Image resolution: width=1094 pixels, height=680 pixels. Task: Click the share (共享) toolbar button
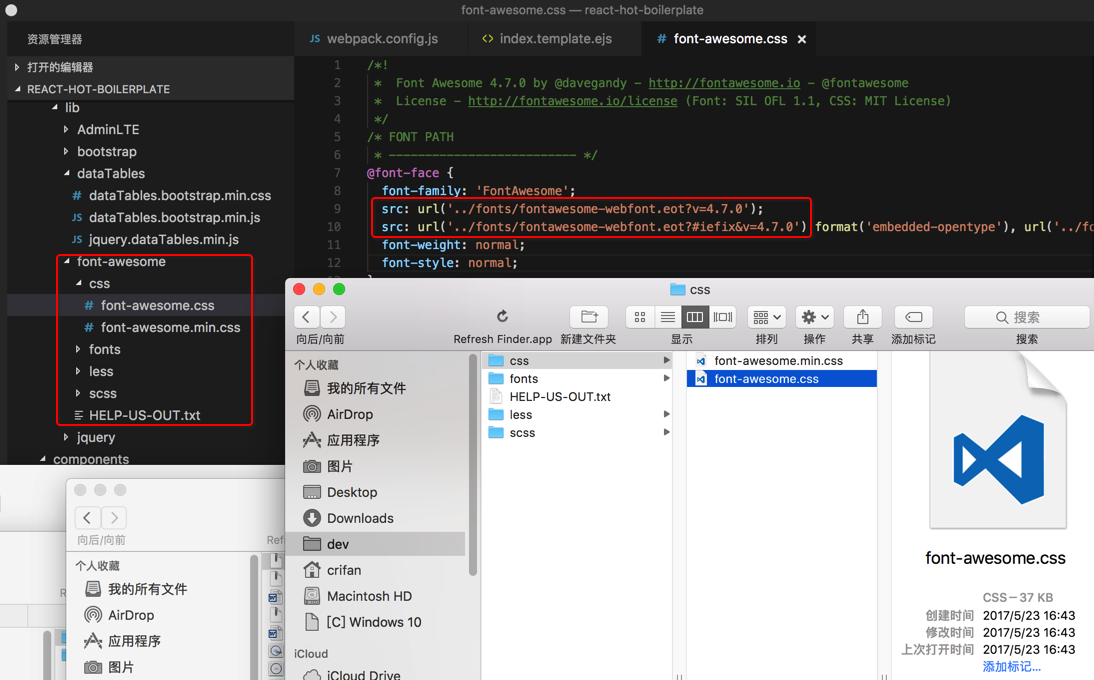[862, 317]
